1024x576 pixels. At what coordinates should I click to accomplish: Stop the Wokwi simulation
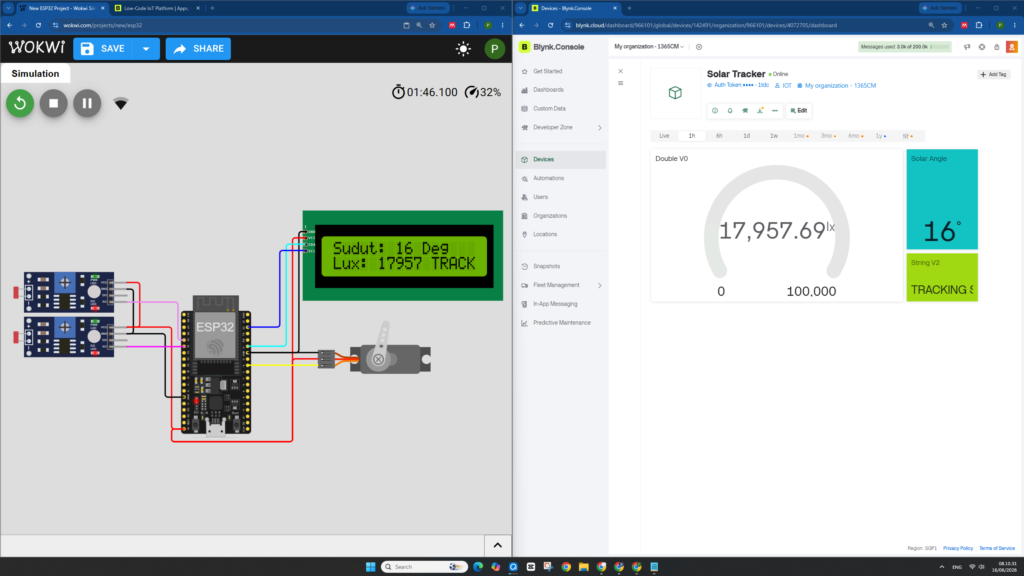pos(54,103)
